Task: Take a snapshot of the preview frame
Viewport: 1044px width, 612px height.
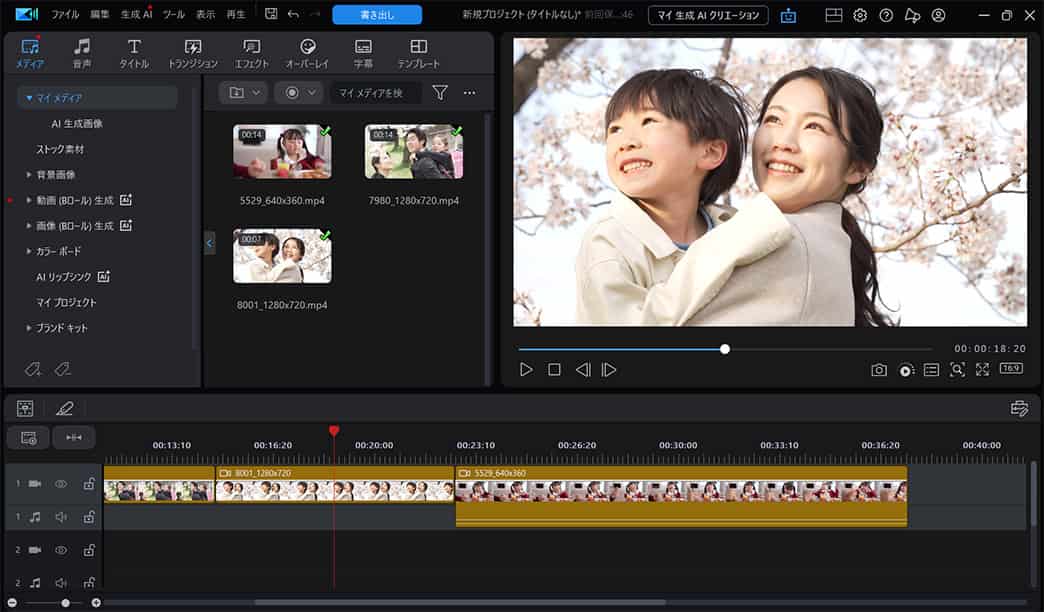Action: click(879, 369)
